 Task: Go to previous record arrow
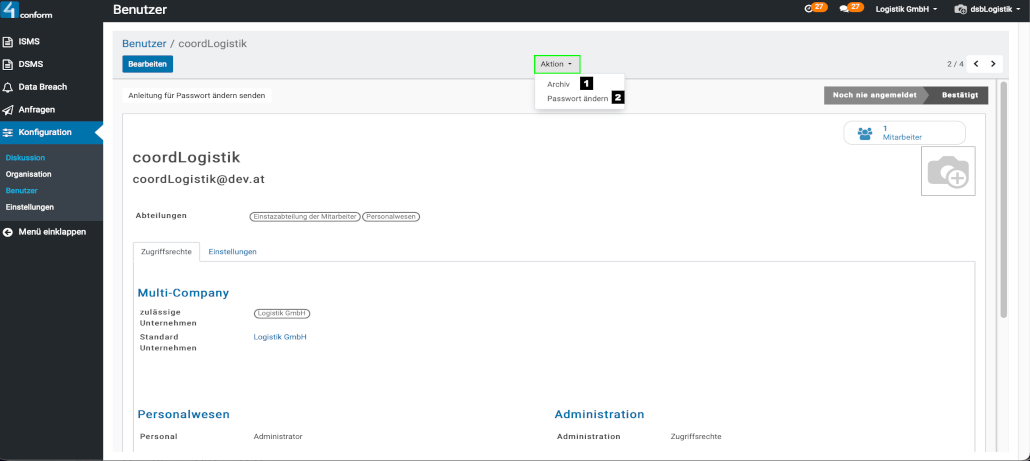pos(976,64)
